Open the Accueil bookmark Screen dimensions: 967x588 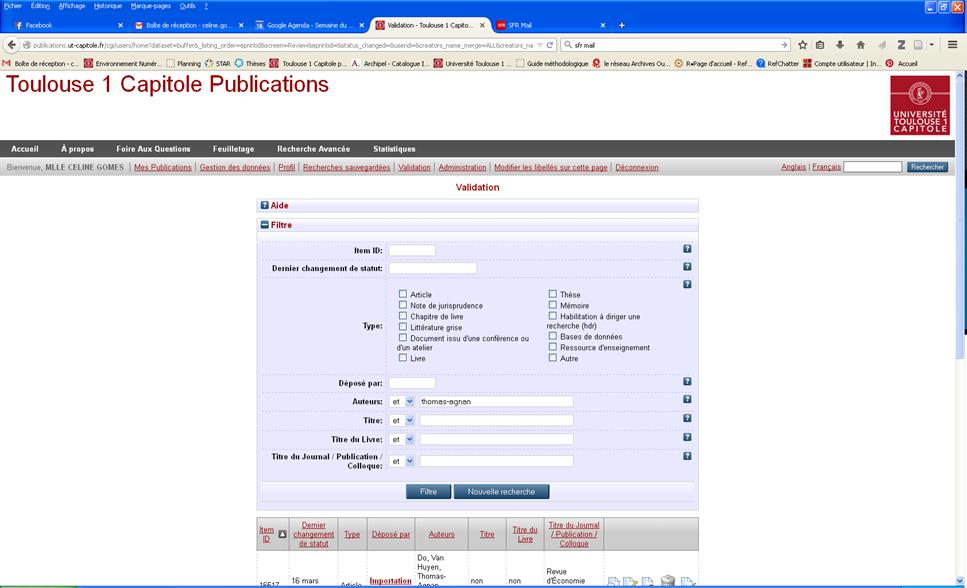[x=902, y=64]
